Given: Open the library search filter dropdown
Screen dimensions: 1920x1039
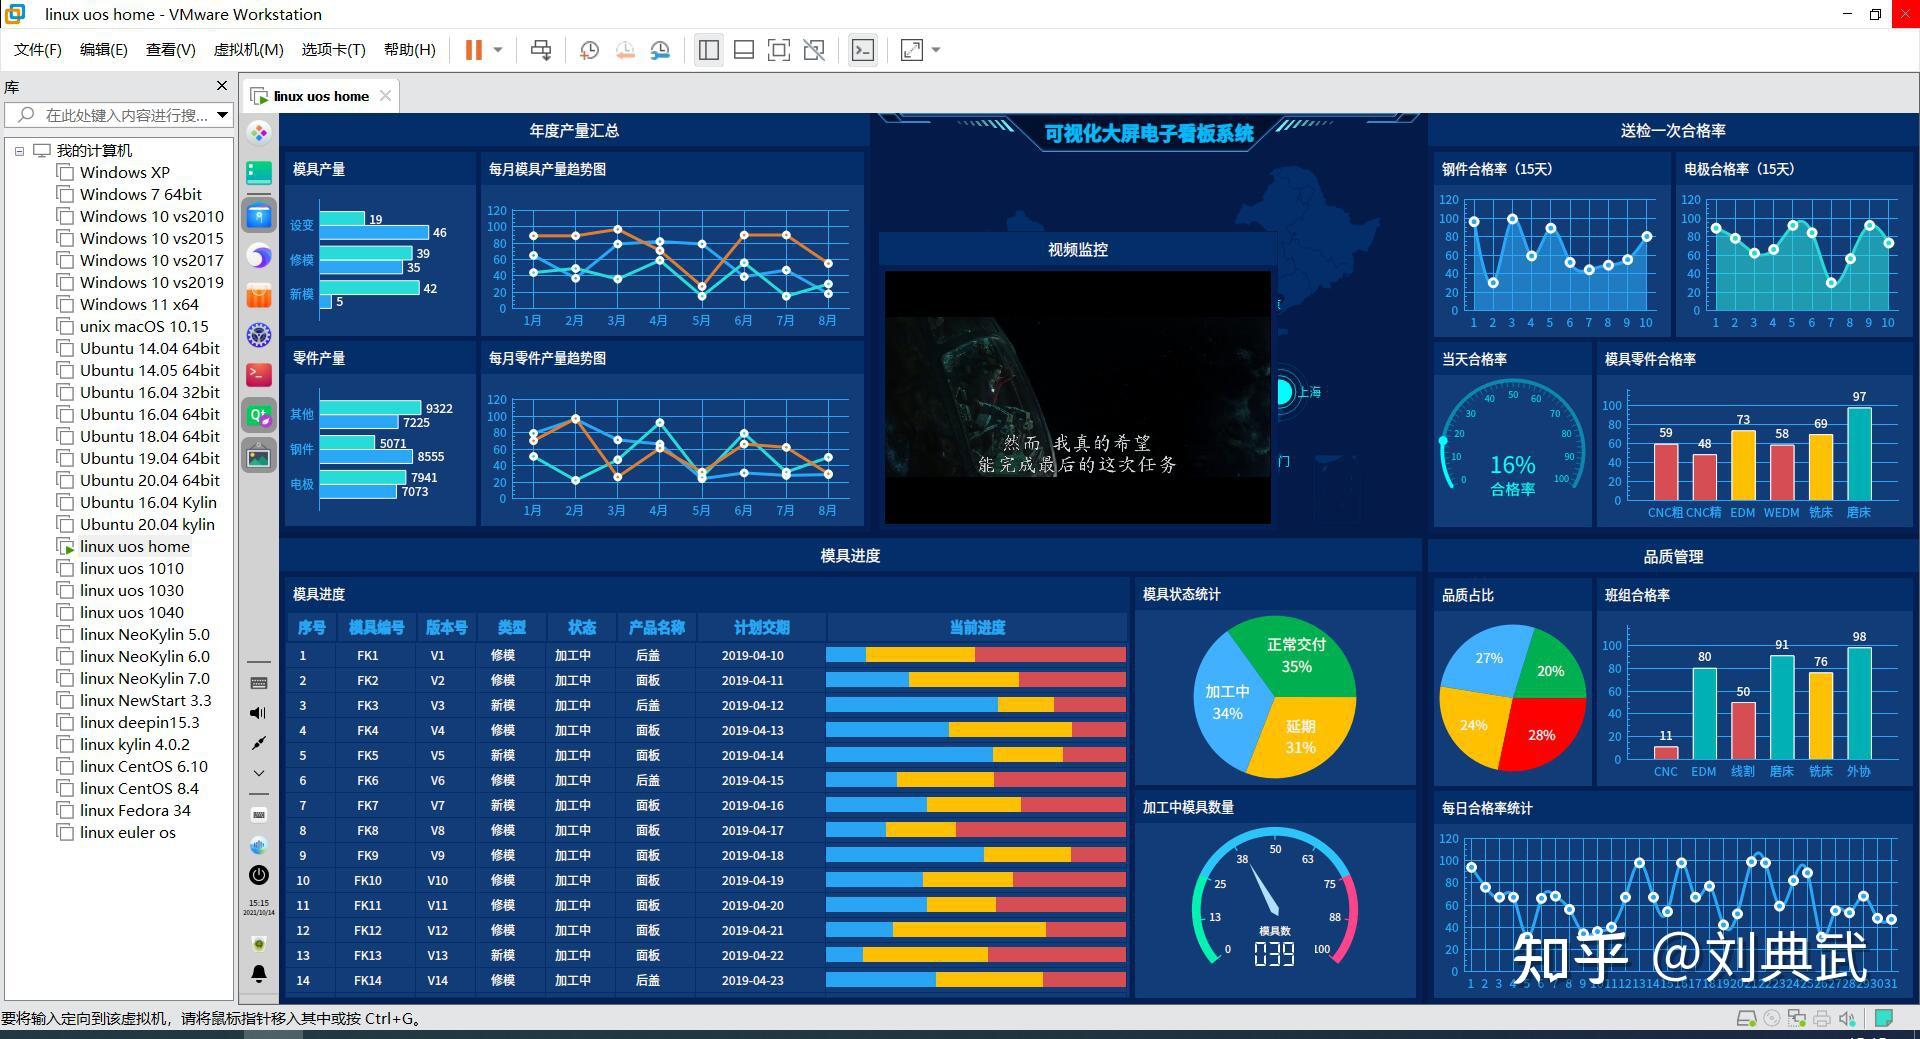Looking at the screenshot, I should (x=222, y=115).
